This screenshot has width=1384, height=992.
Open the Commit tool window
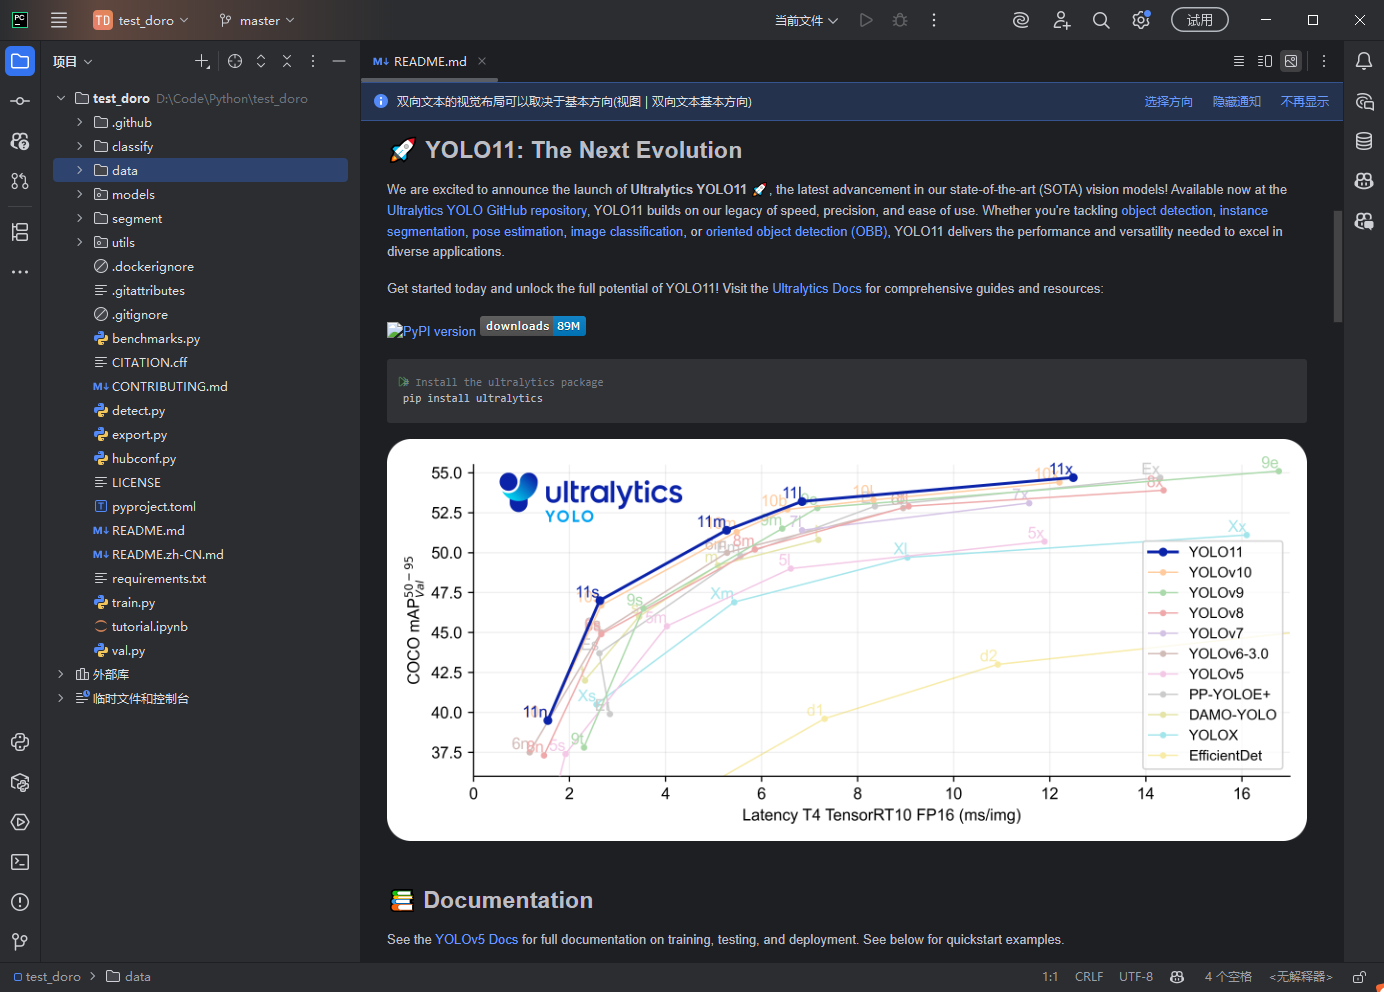point(20,101)
